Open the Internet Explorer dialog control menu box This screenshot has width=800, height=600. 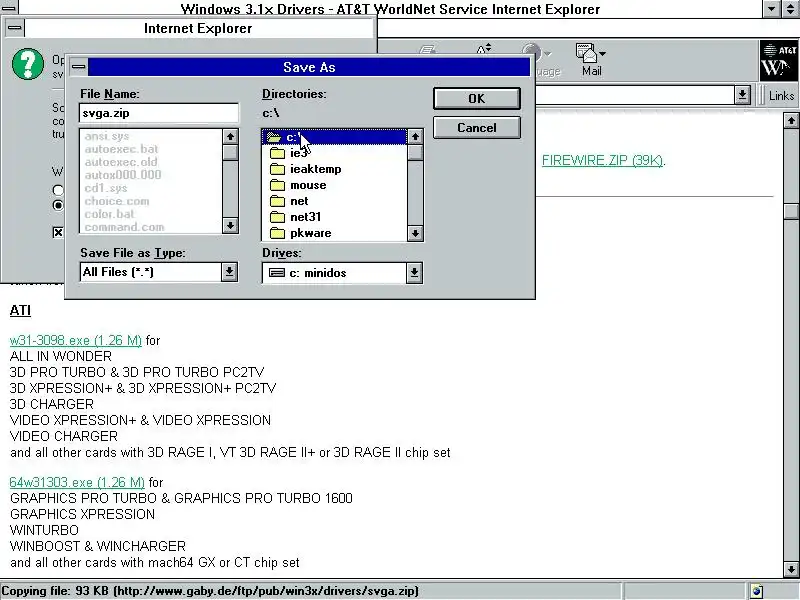[x=15, y=28]
